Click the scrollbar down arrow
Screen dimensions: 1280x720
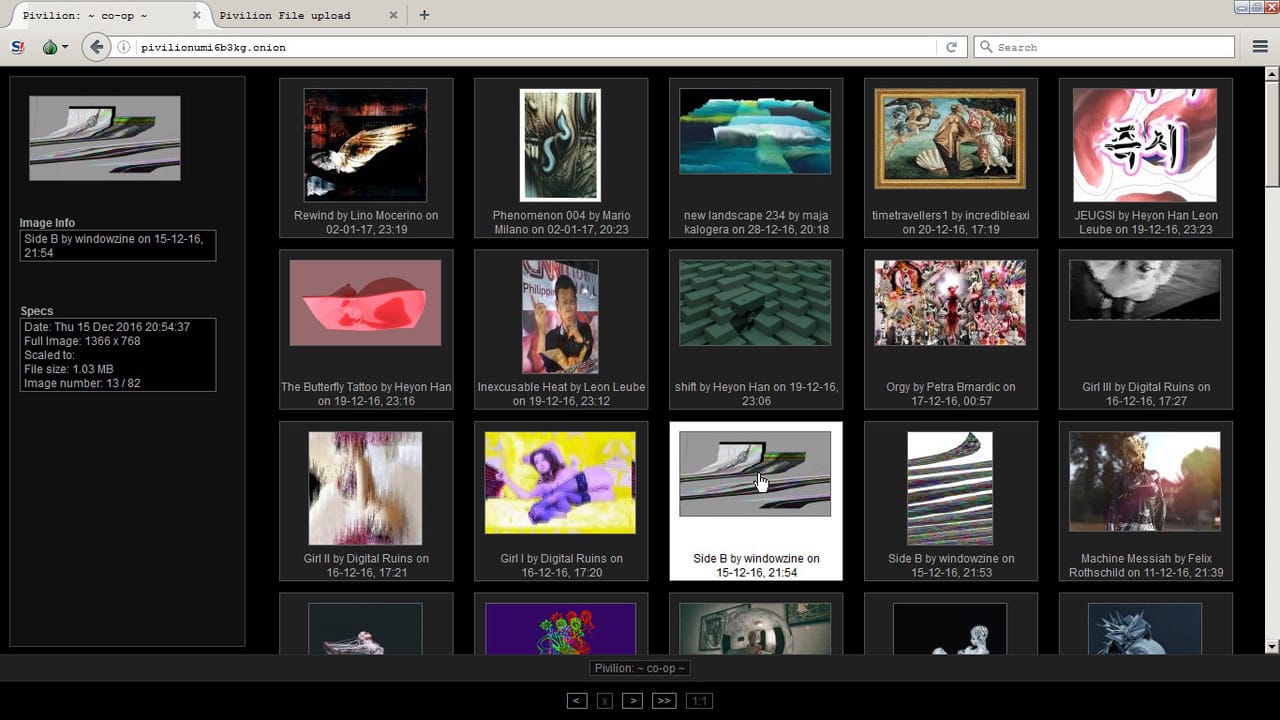pyautogui.click(x=1272, y=647)
